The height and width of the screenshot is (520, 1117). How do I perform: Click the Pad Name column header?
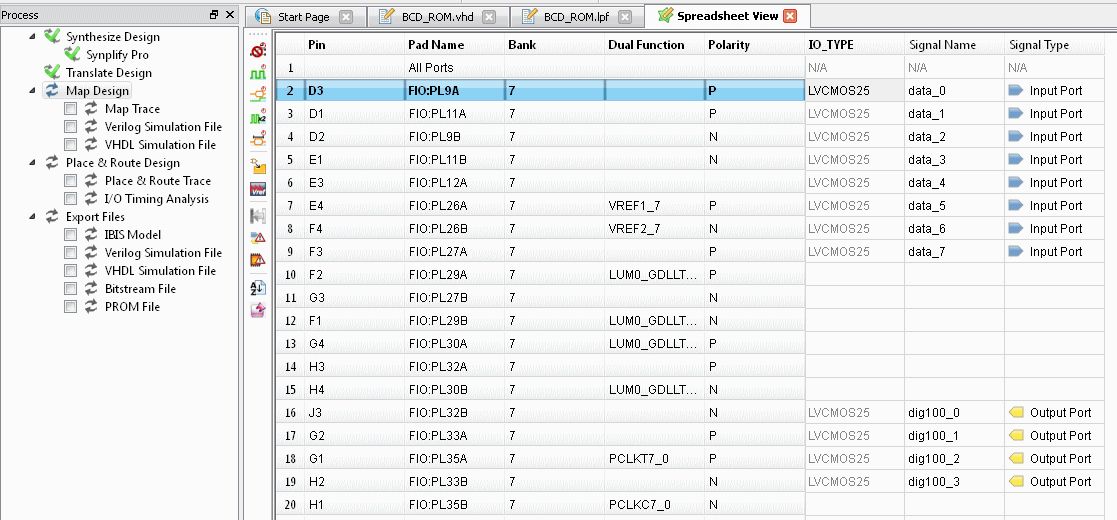pos(454,45)
